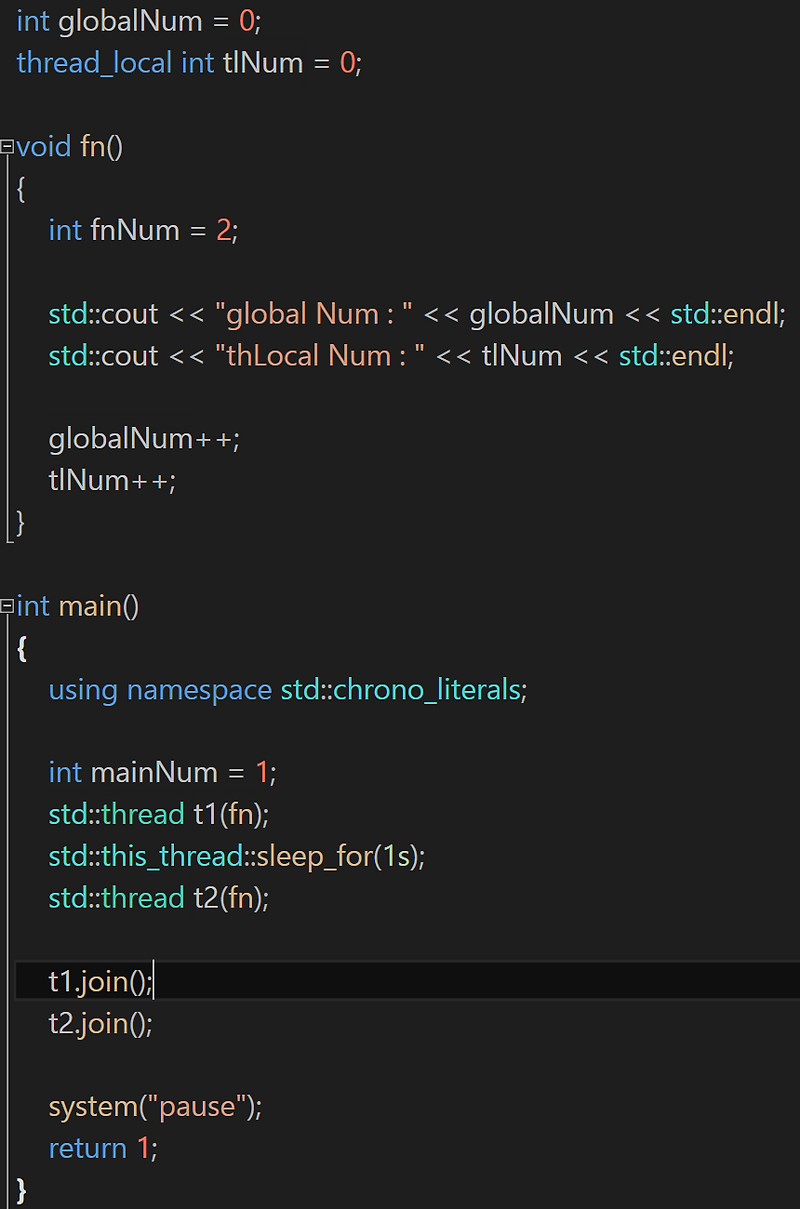Collapse the main() function using its fold marker
Screen dimensions: 800x1209
click(6, 606)
